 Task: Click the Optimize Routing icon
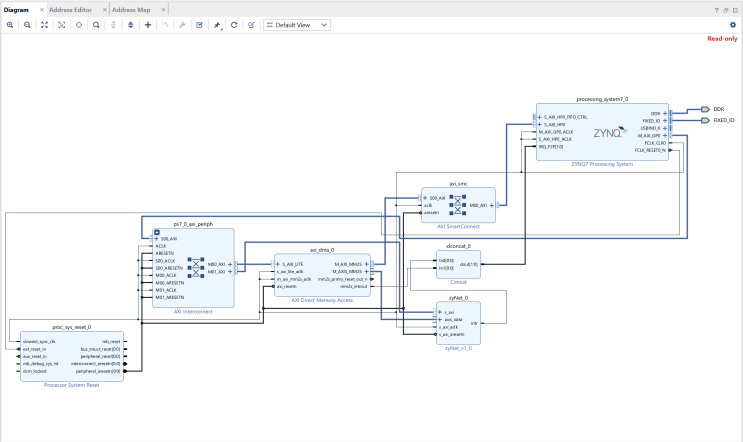[251, 25]
